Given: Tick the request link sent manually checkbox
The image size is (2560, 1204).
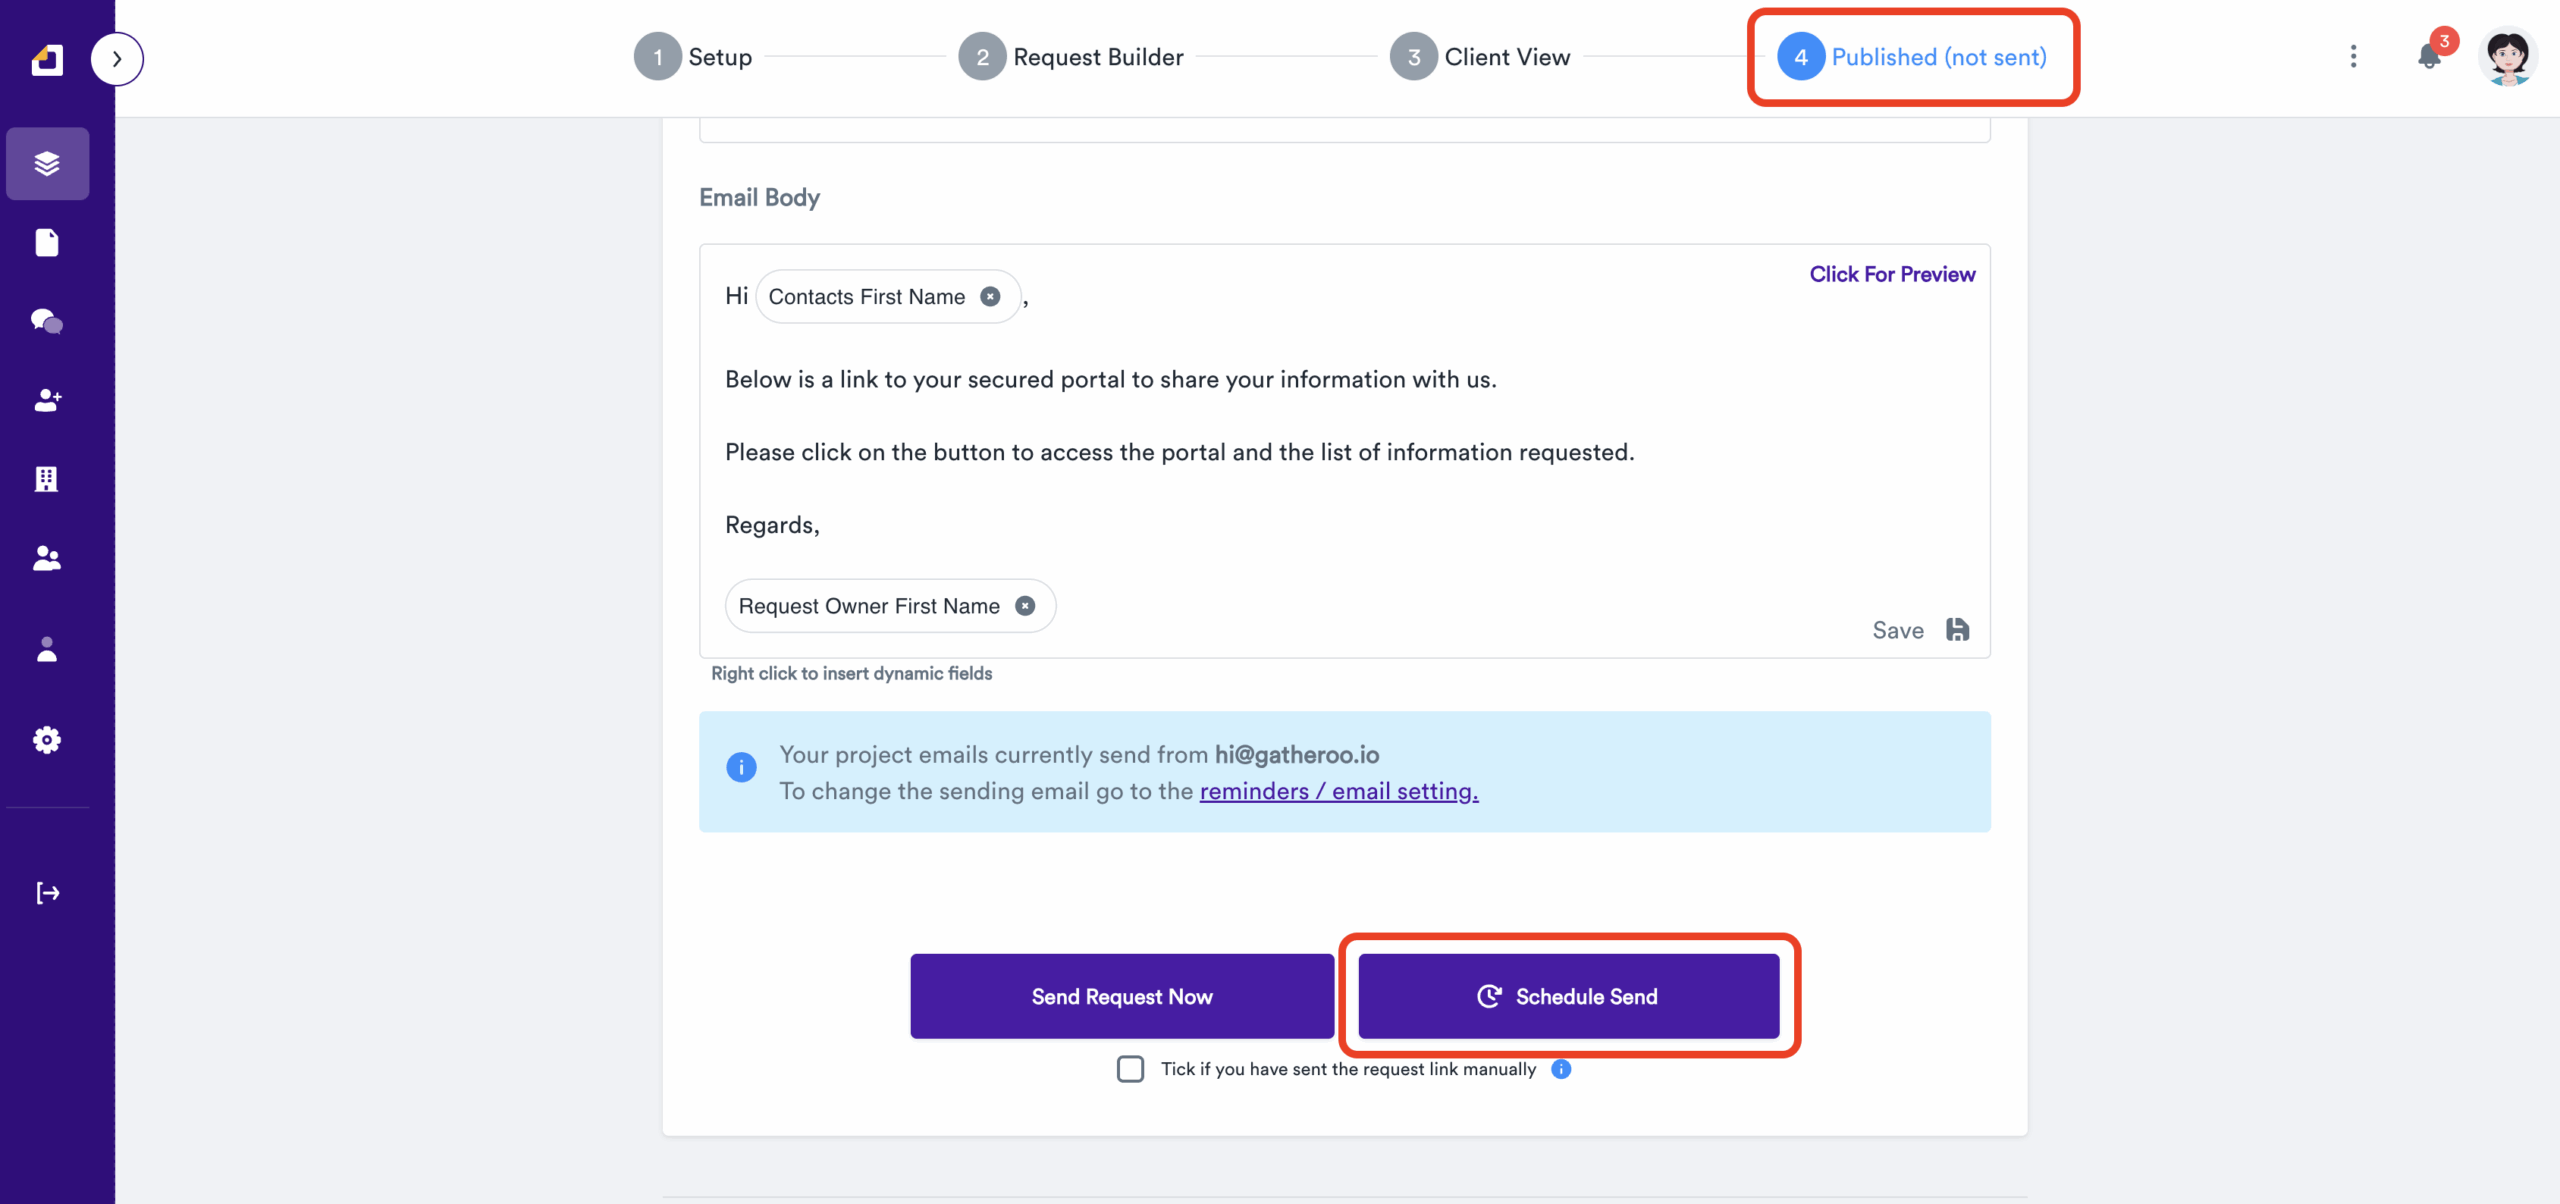Looking at the screenshot, I should (x=1130, y=1069).
